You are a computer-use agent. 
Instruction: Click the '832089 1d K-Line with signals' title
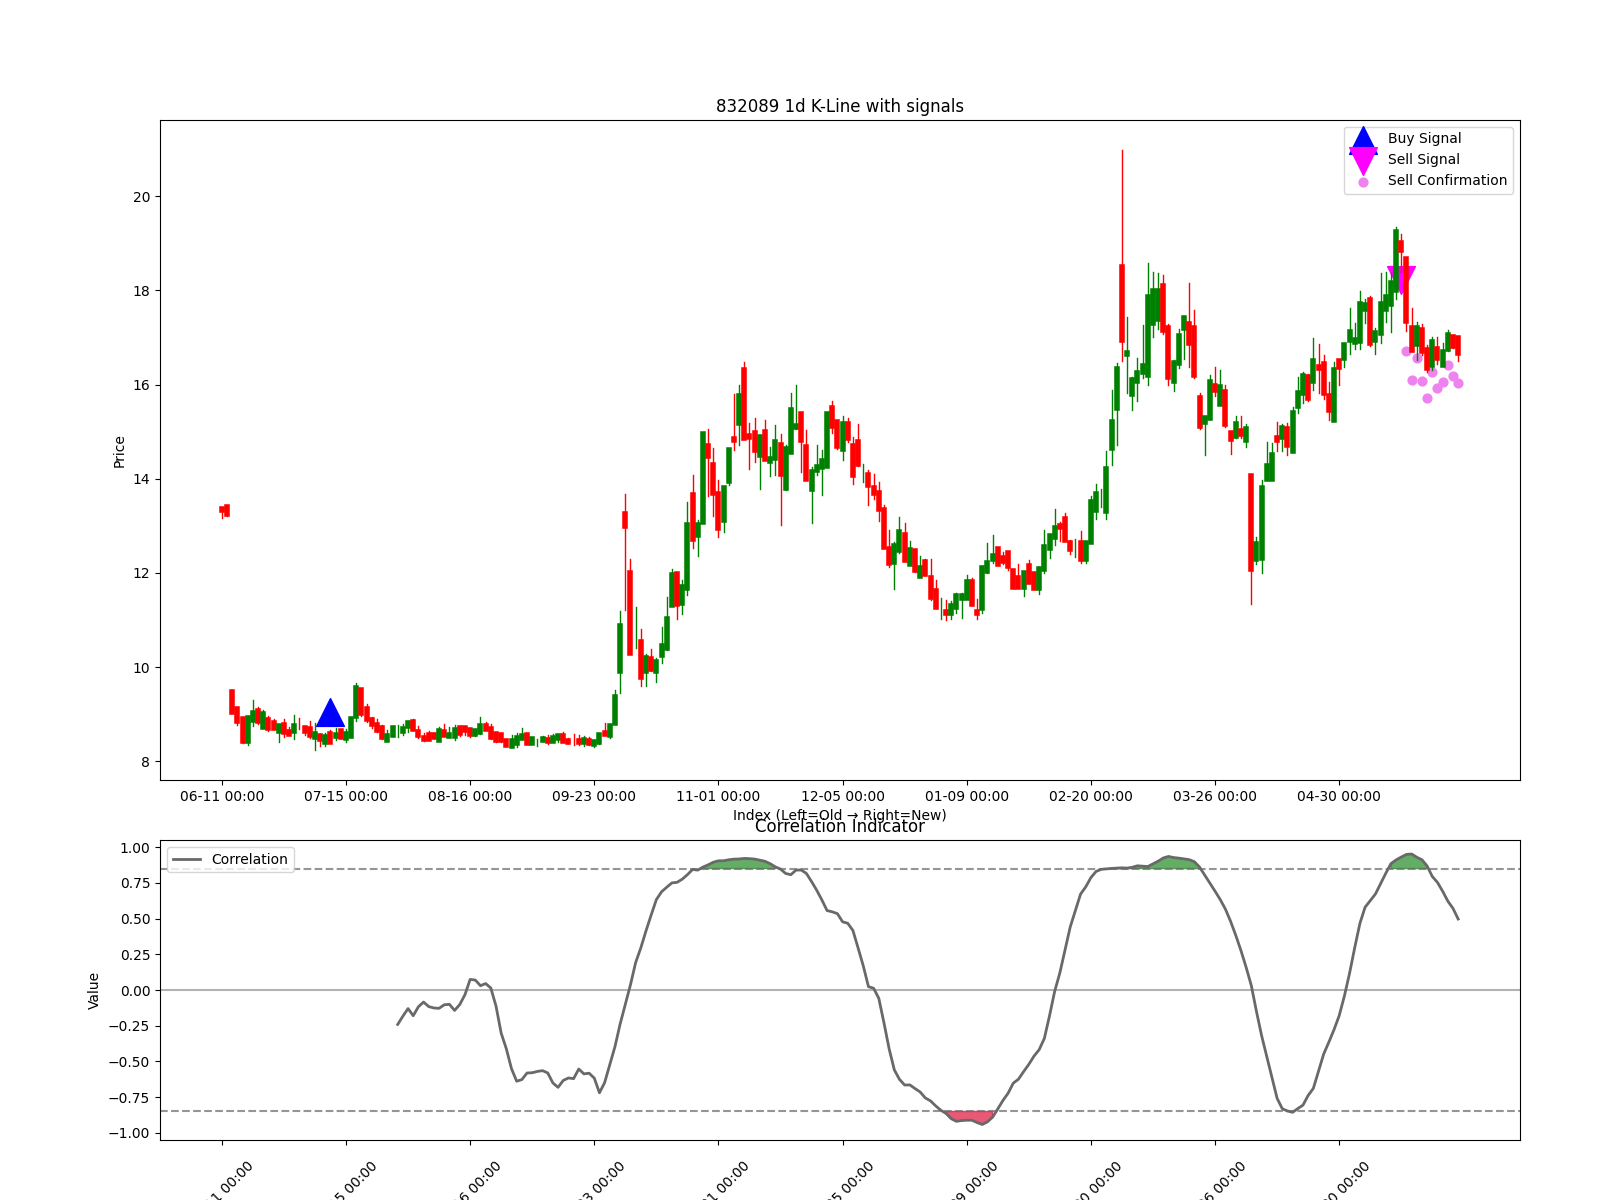click(x=840, y=106)
